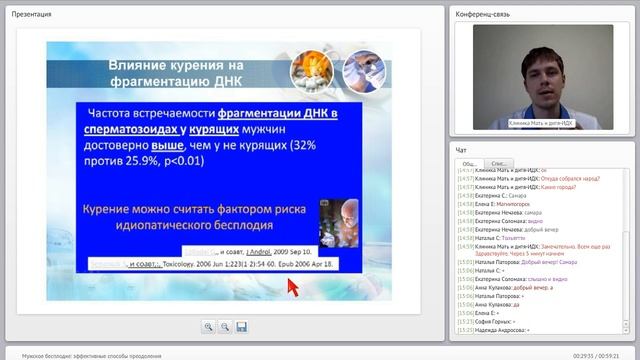This screenshot has width=640, height=360.
Task: Click chat message 'Замечательно. Всем еще раз'
Action: tap(576, 247)
